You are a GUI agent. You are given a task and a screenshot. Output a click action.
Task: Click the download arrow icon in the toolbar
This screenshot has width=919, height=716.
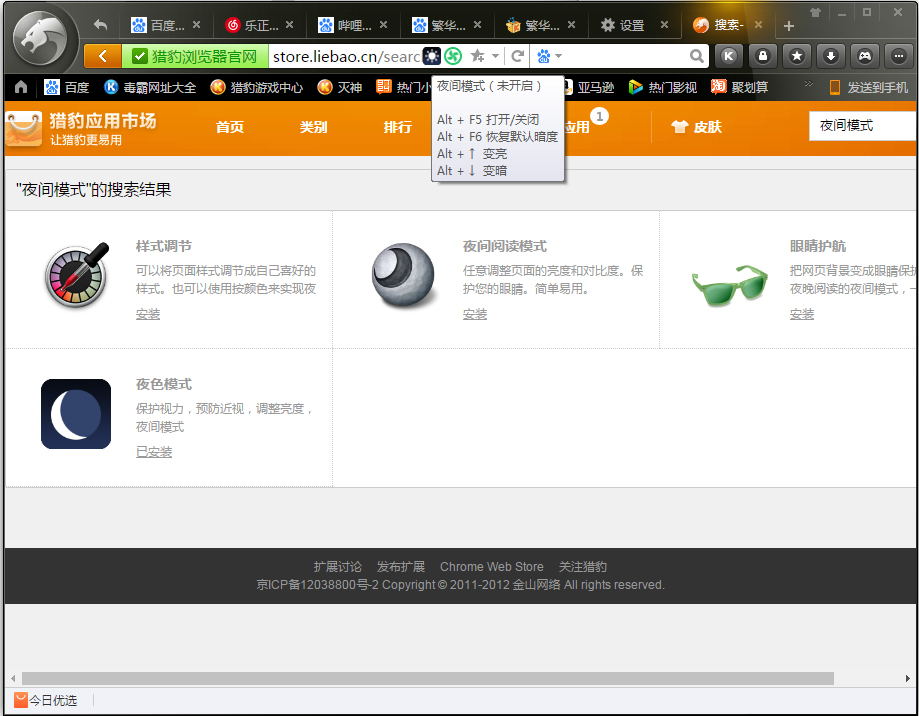pos(830,56)
